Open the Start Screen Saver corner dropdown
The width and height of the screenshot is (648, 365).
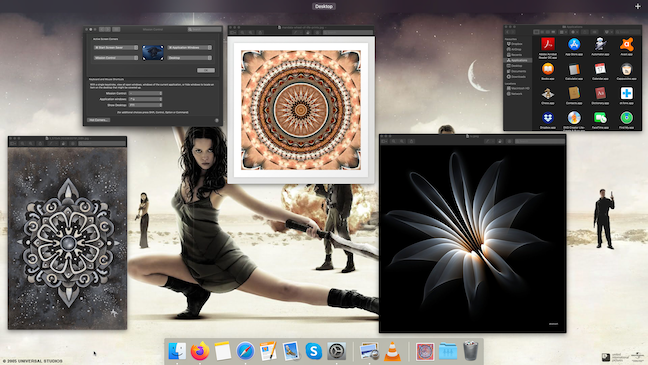click(116, 48)
